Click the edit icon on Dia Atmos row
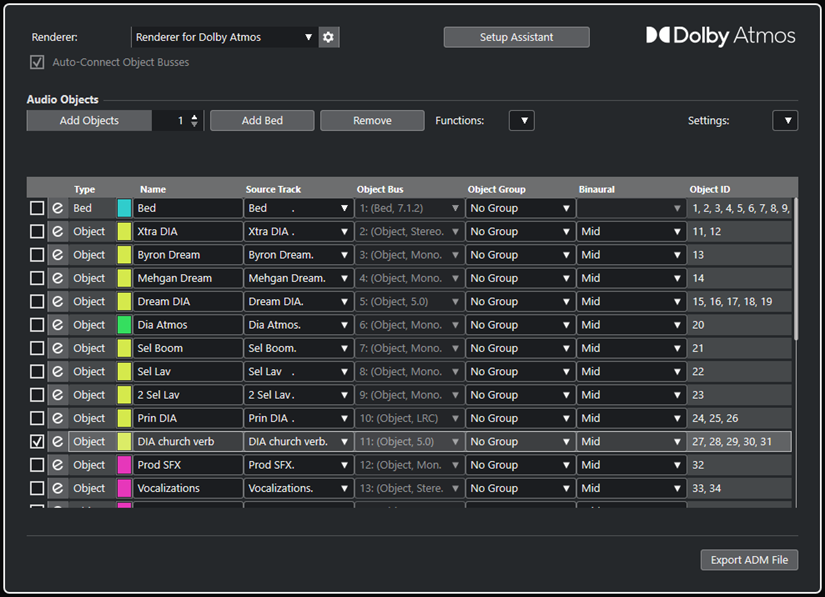Viewport: 825px width, 597px height. [x=57, y=325]
